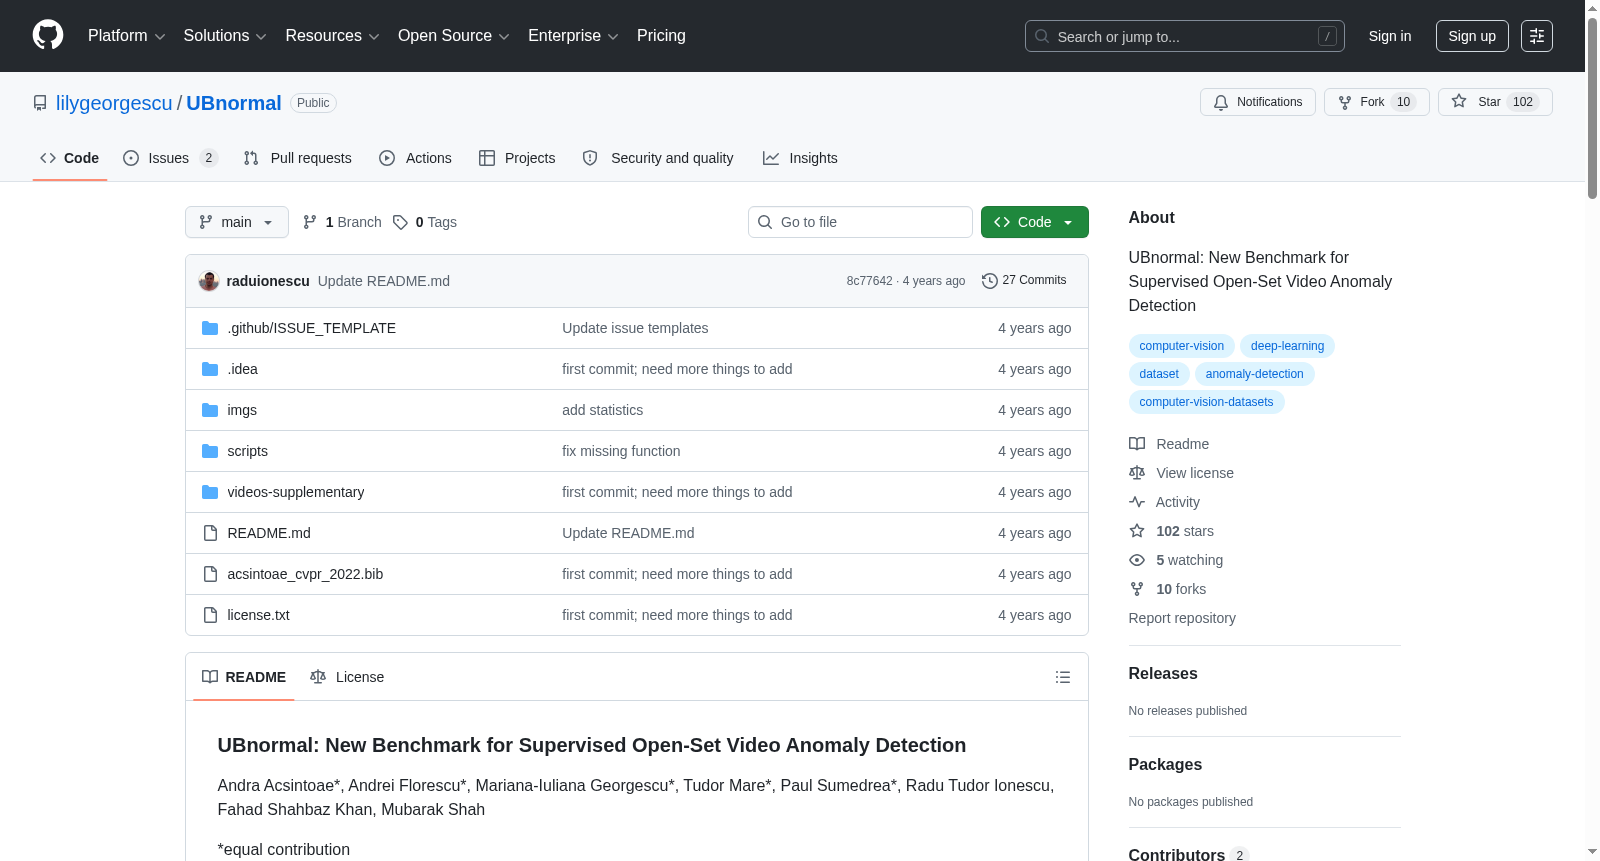This screenshot has height=861, width=1600.
Task: Click the commit history clock icon
Action: pyautogui.click(x=990, y=281)
